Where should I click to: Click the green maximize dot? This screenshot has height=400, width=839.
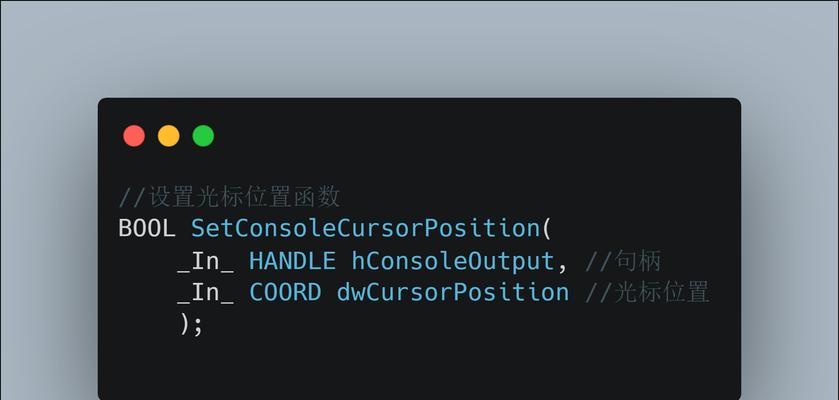(x=203, y=136)
